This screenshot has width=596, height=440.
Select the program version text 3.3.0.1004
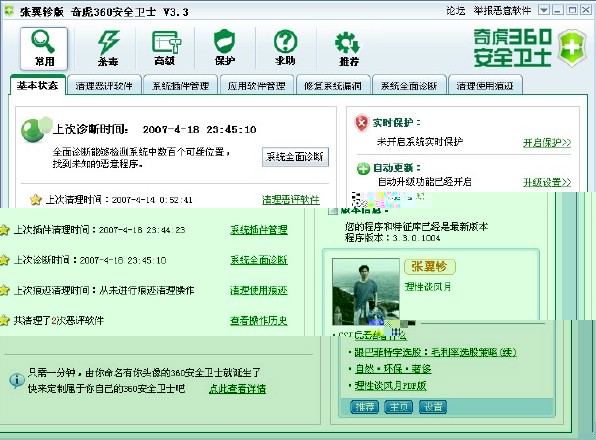pyautogui.click(x=416, y=238)
